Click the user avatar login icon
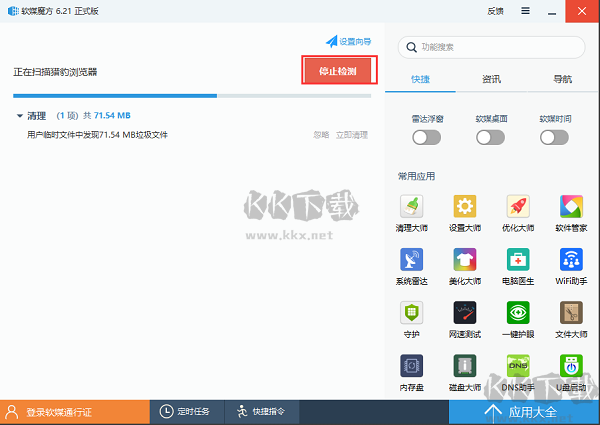The width and height of the screenshot is (600, 425). click(x=12, y=412)
